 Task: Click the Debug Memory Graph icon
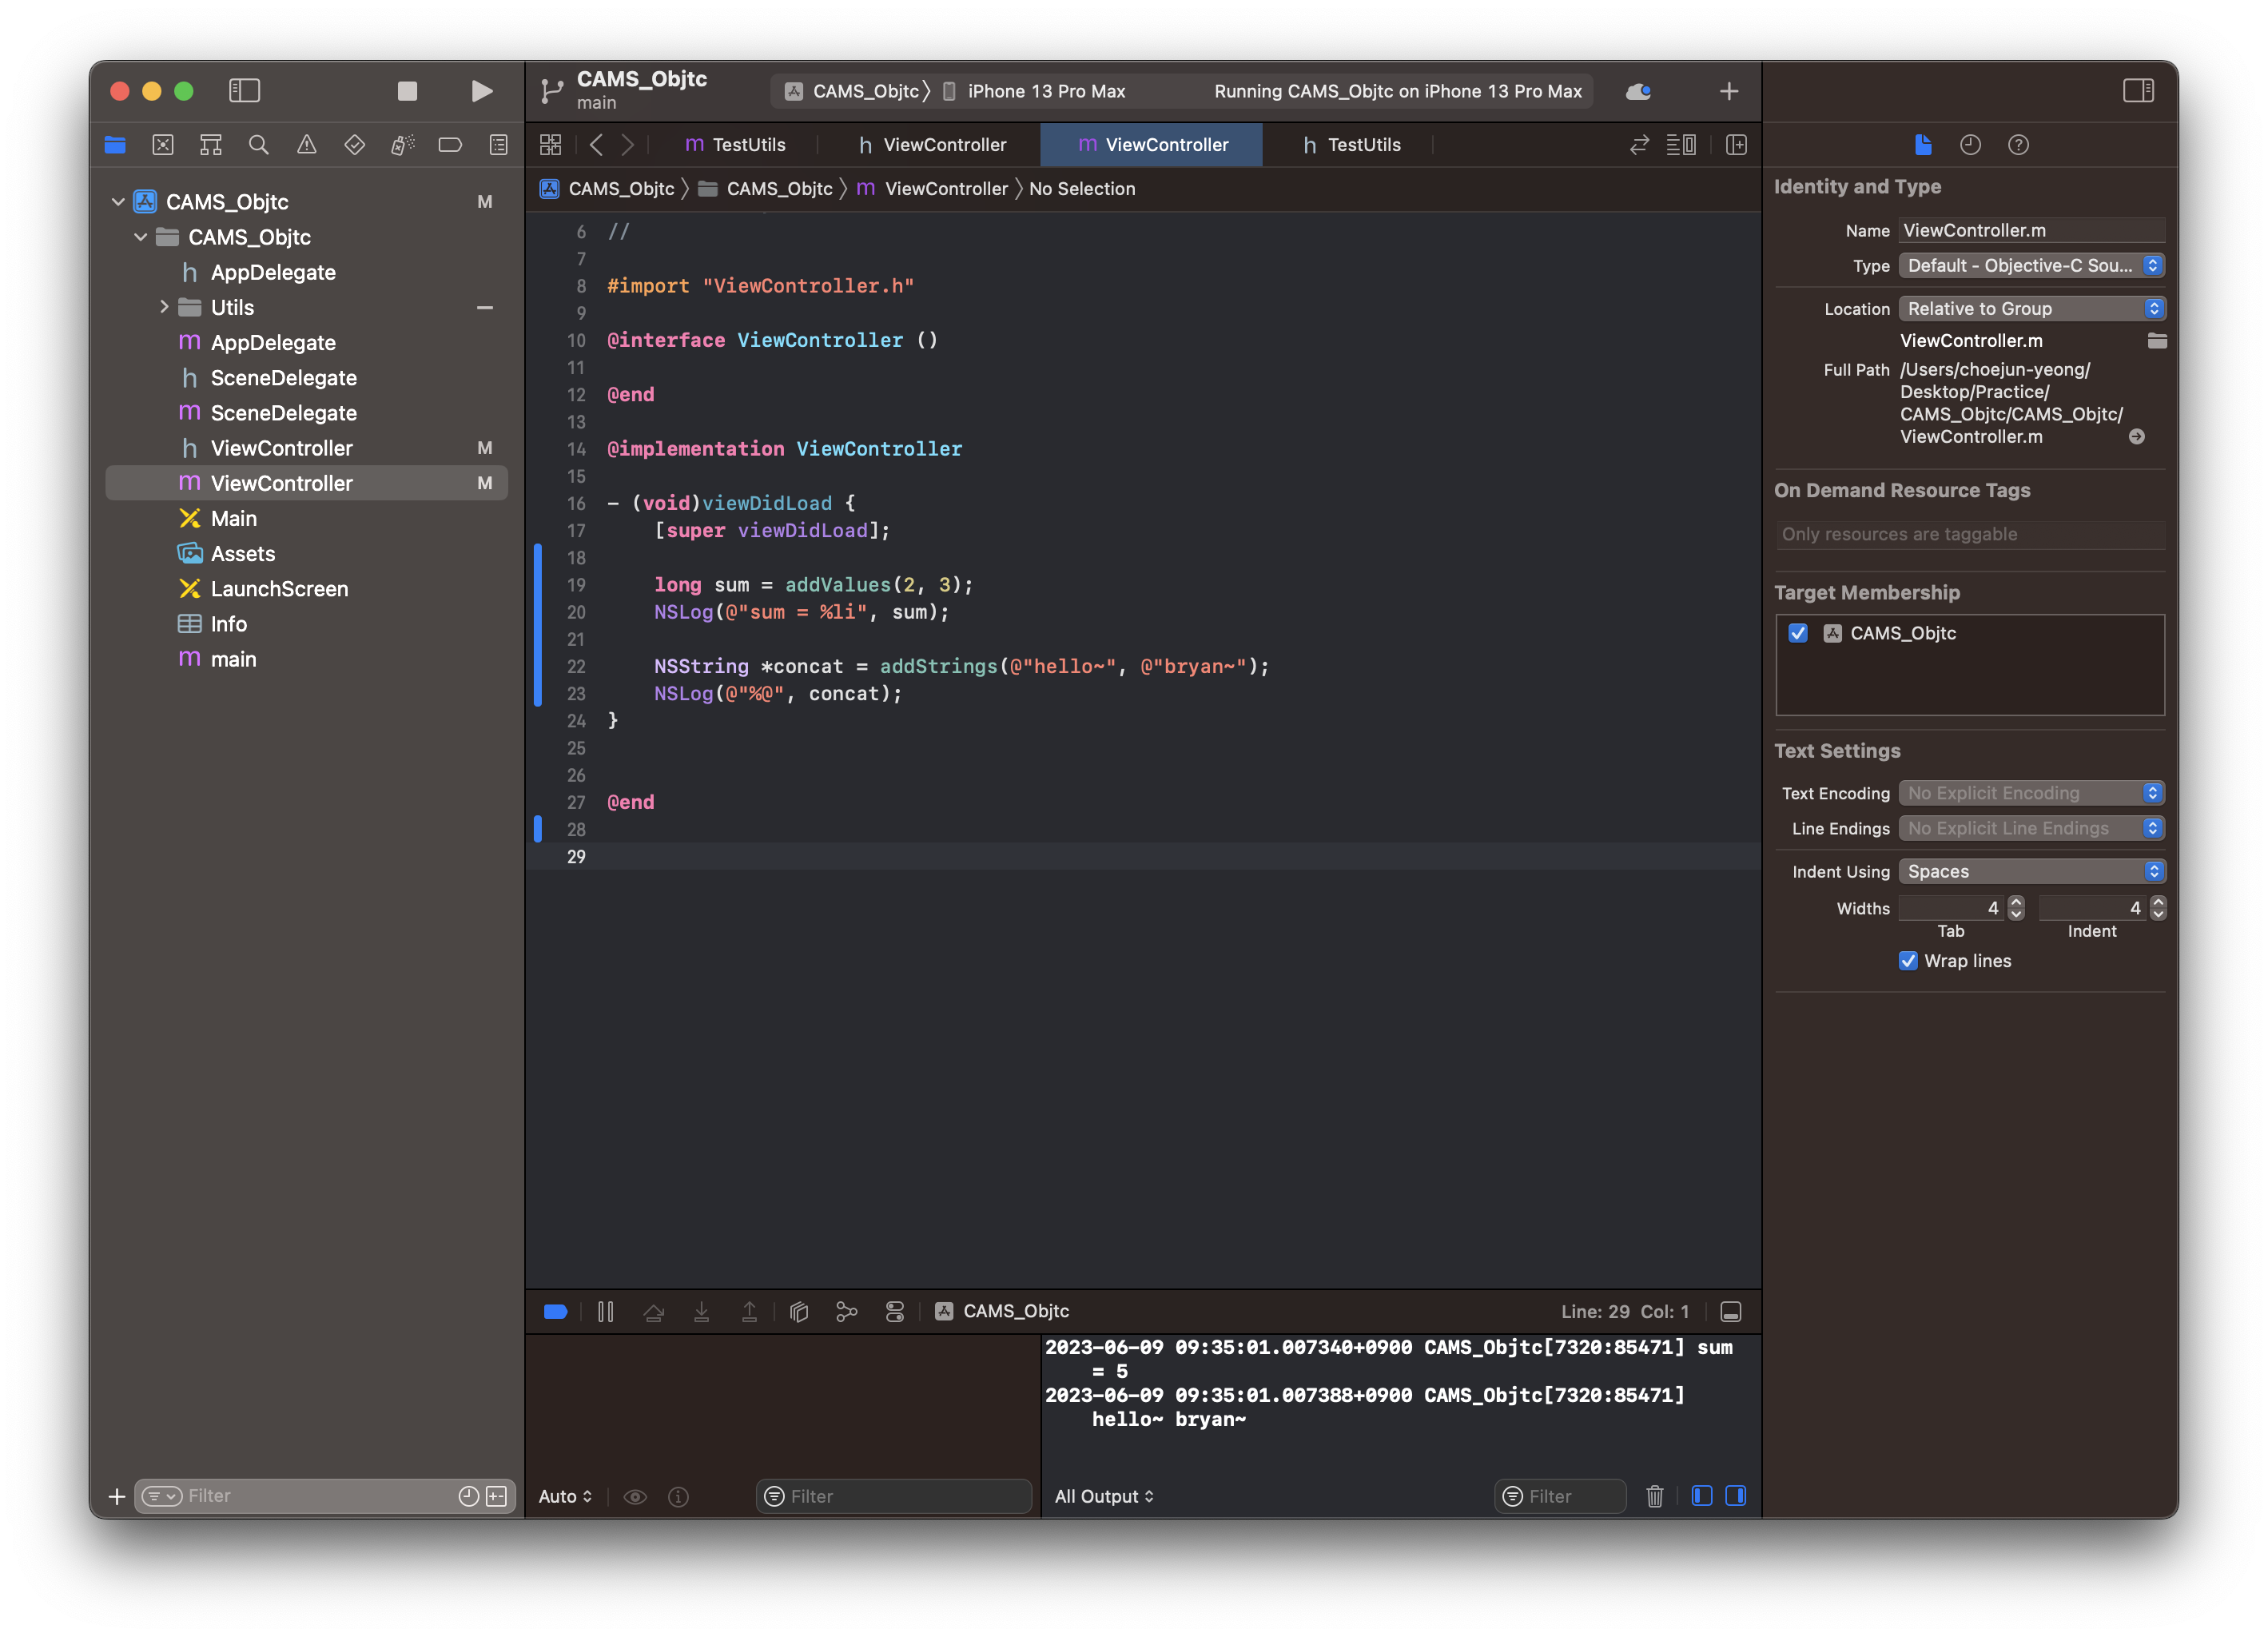pyautogui.click(x=846, y=1311)
